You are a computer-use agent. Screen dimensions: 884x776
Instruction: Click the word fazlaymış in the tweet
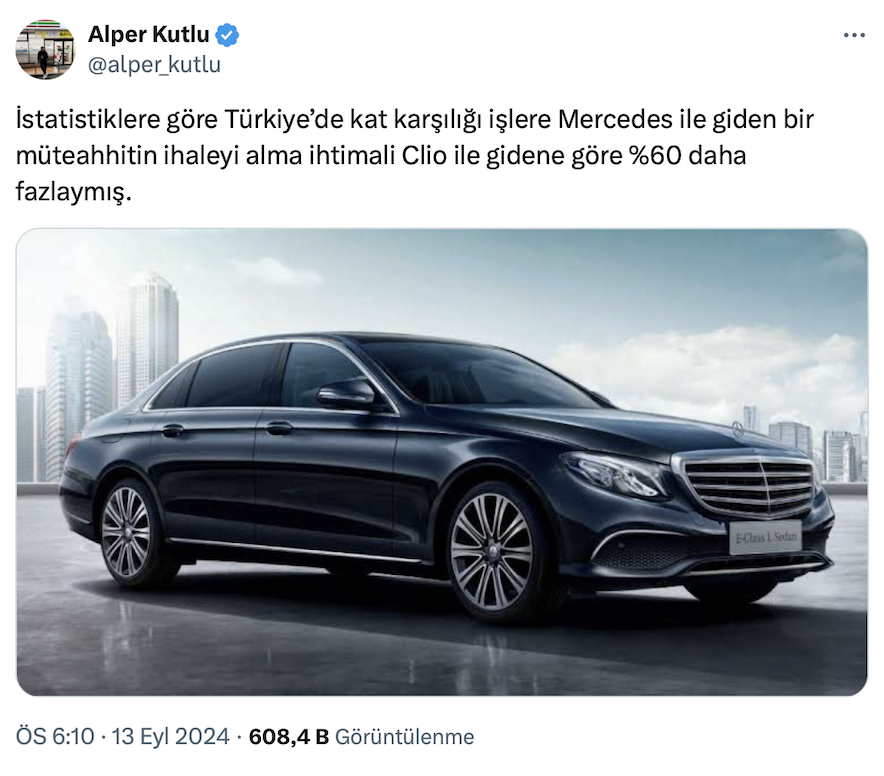(x=73, y=192)
